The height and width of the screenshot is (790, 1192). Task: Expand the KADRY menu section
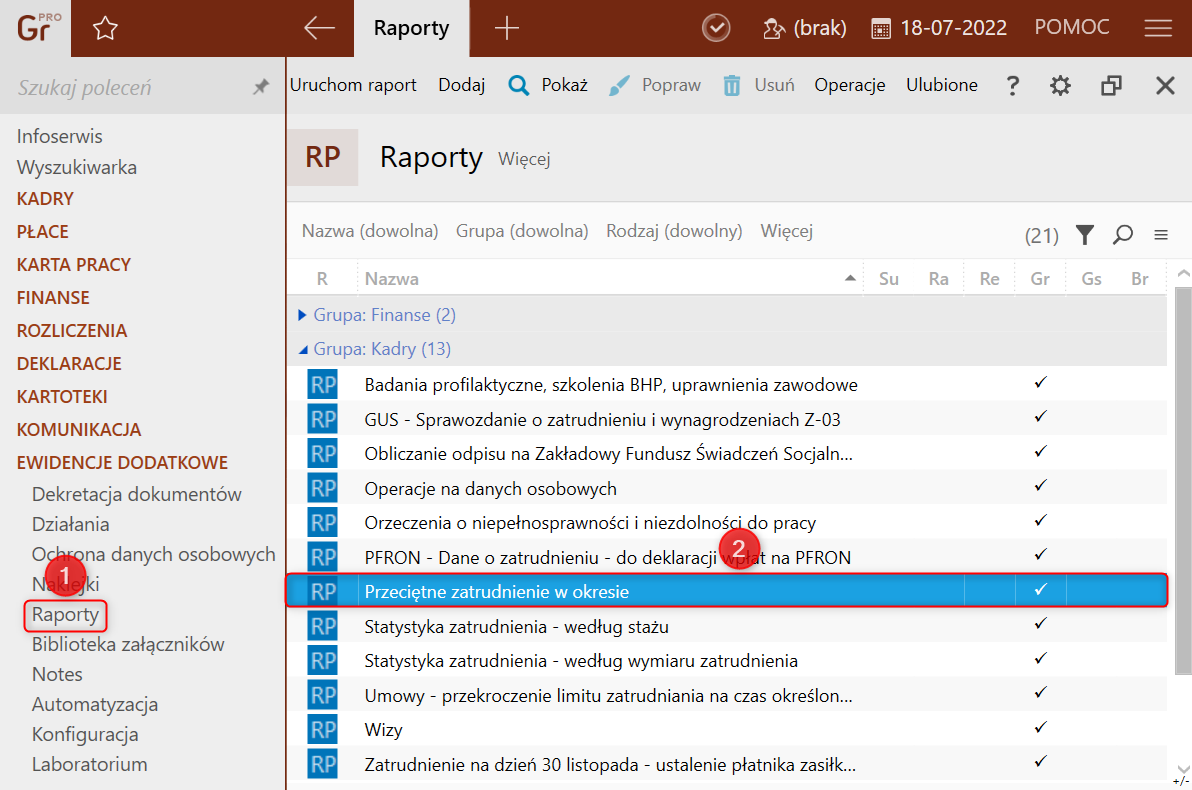pos(45,198)
